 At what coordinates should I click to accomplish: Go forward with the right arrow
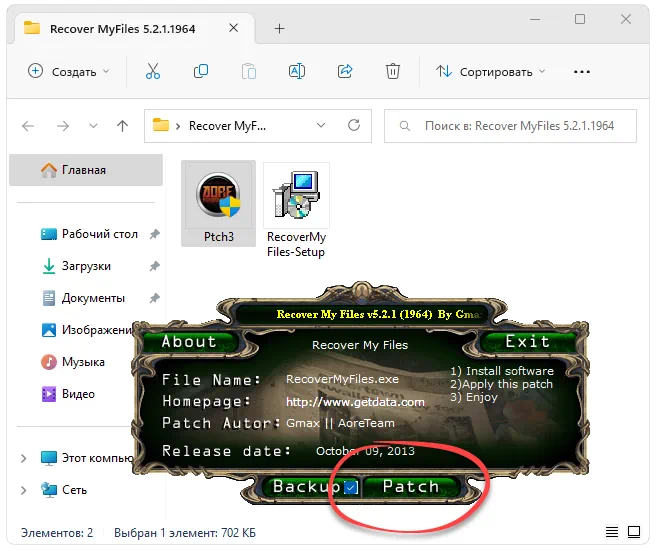pyautogui.click(x=63, y=126)
